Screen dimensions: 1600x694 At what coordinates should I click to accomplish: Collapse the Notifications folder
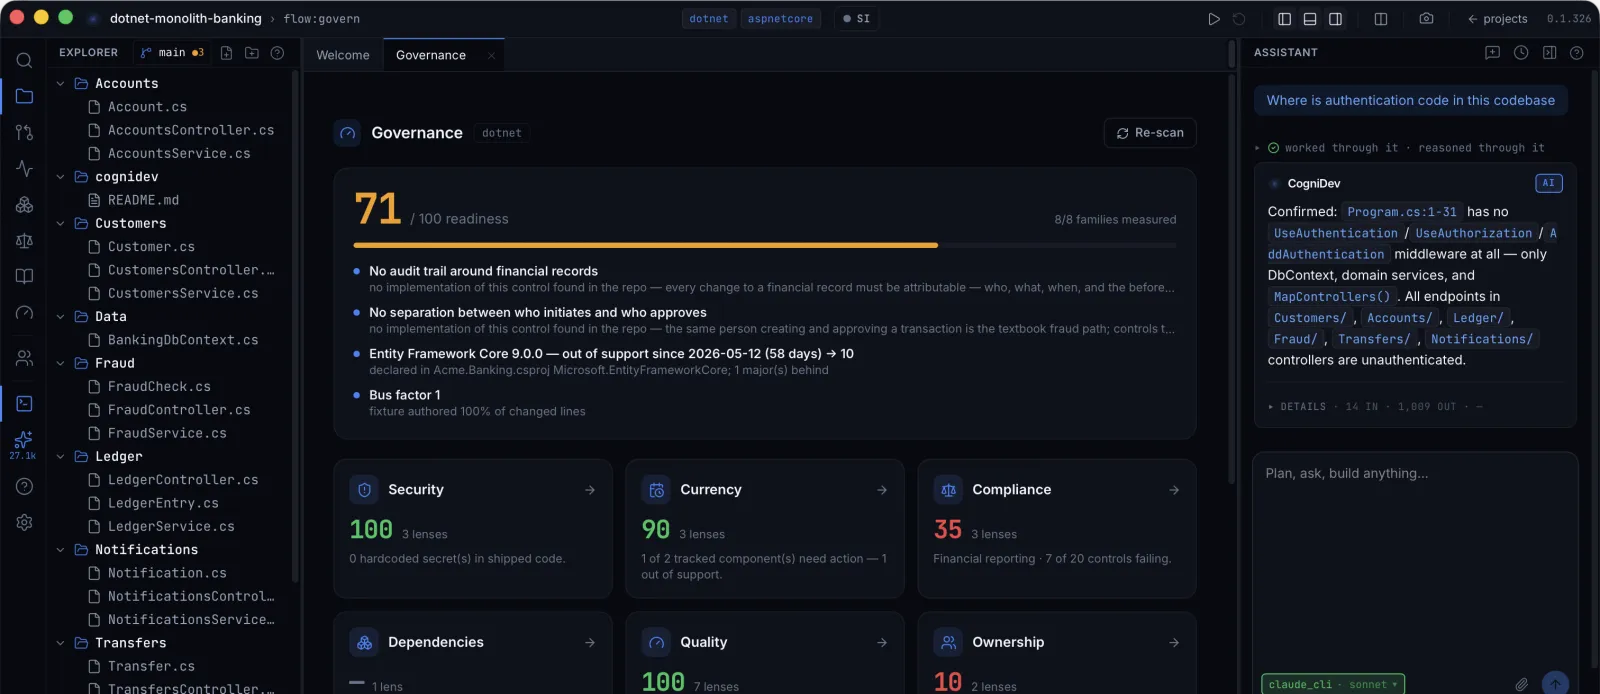coord(60,550)
